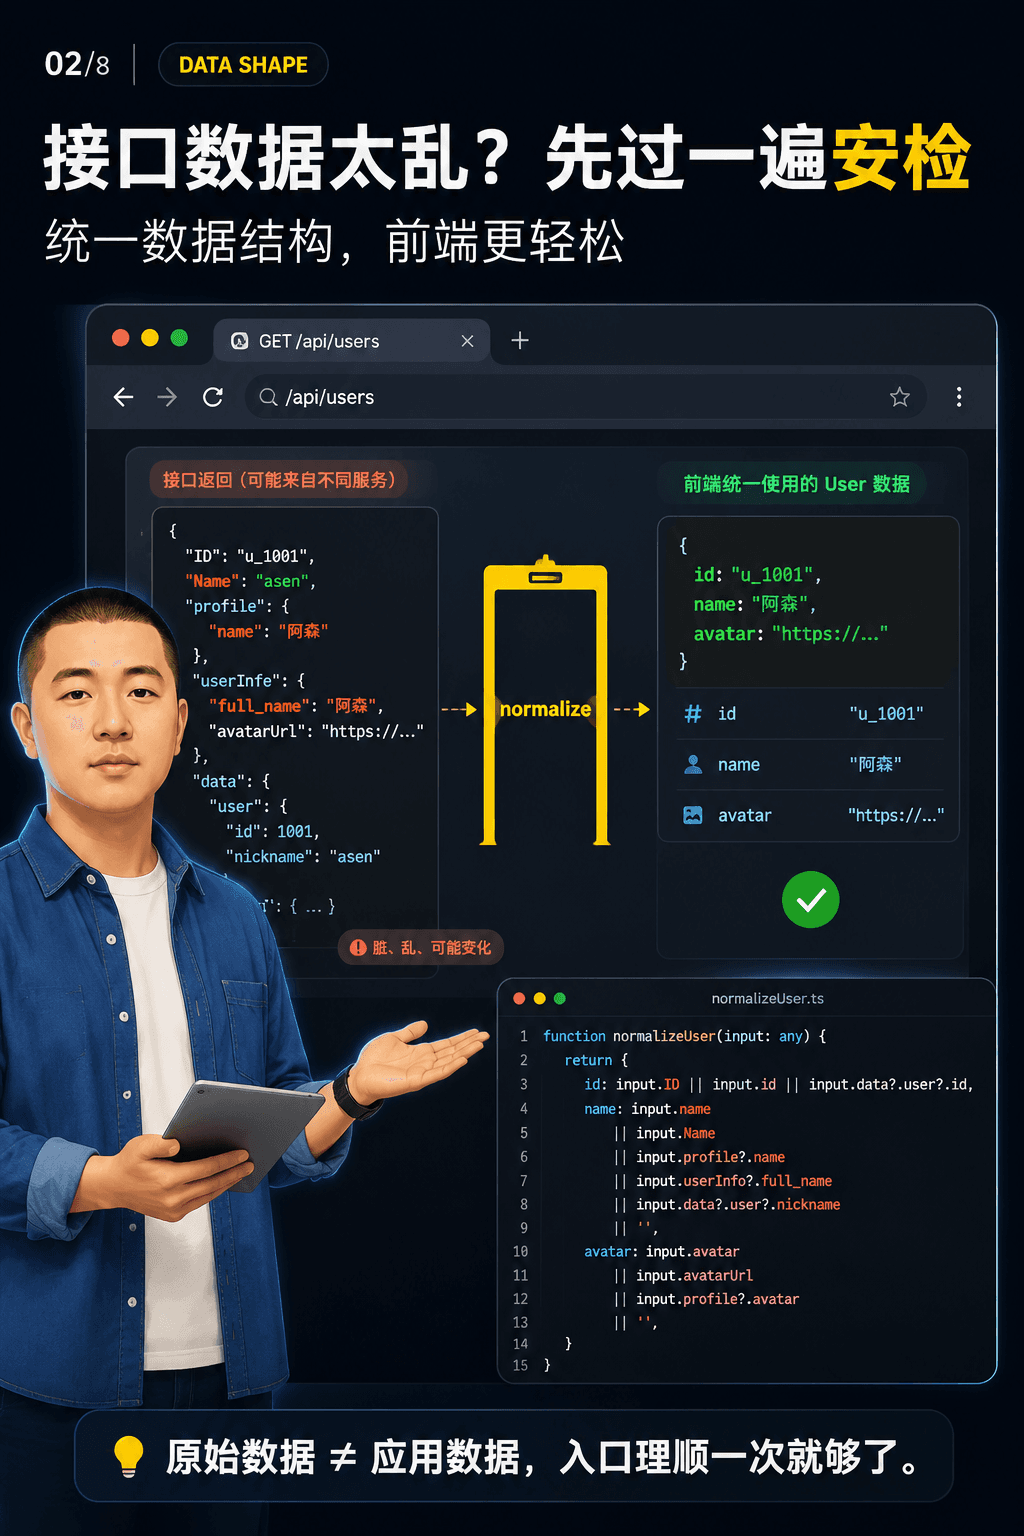Click the "avatarUrl": "https://..." line

tap(316, 731)
